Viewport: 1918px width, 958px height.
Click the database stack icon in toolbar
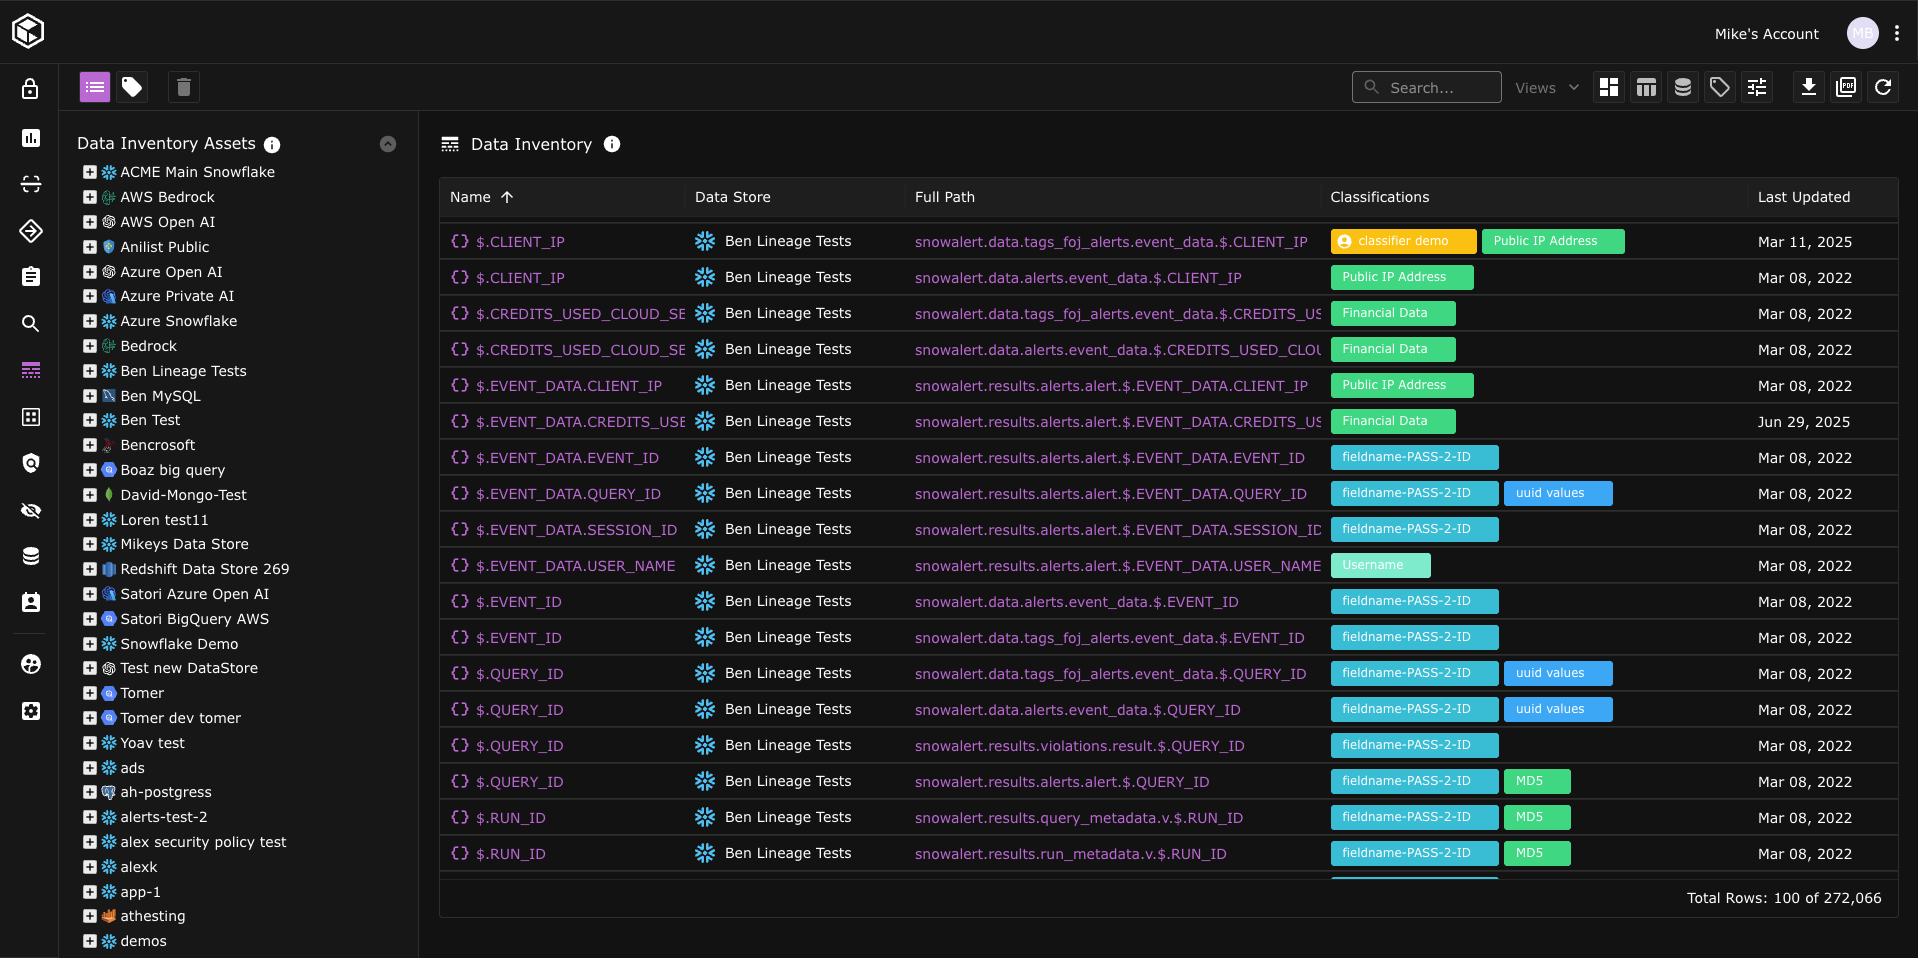pyautogui.click(x=1683, y=88)
